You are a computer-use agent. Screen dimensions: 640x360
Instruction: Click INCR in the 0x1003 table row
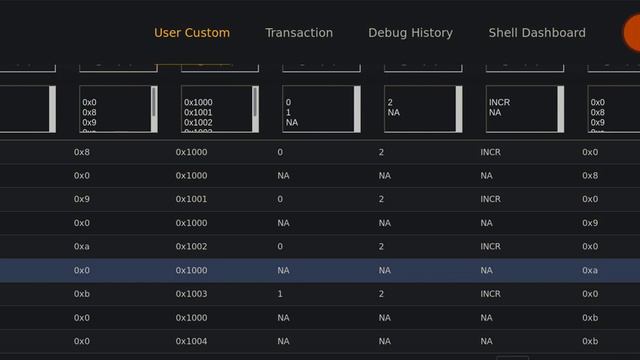click(490, 294)
